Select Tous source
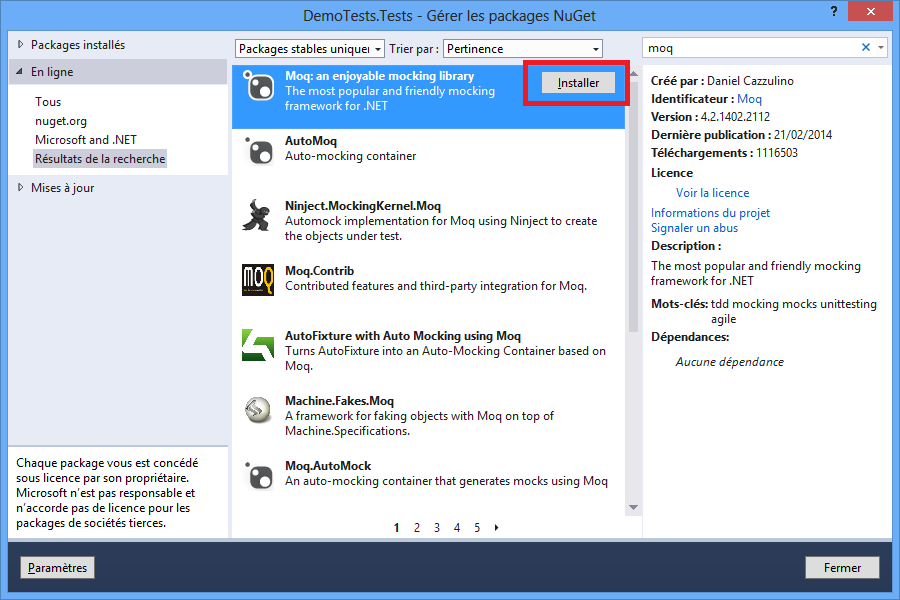900x600 pixels. pyautogui.click(x=48, y=102)
